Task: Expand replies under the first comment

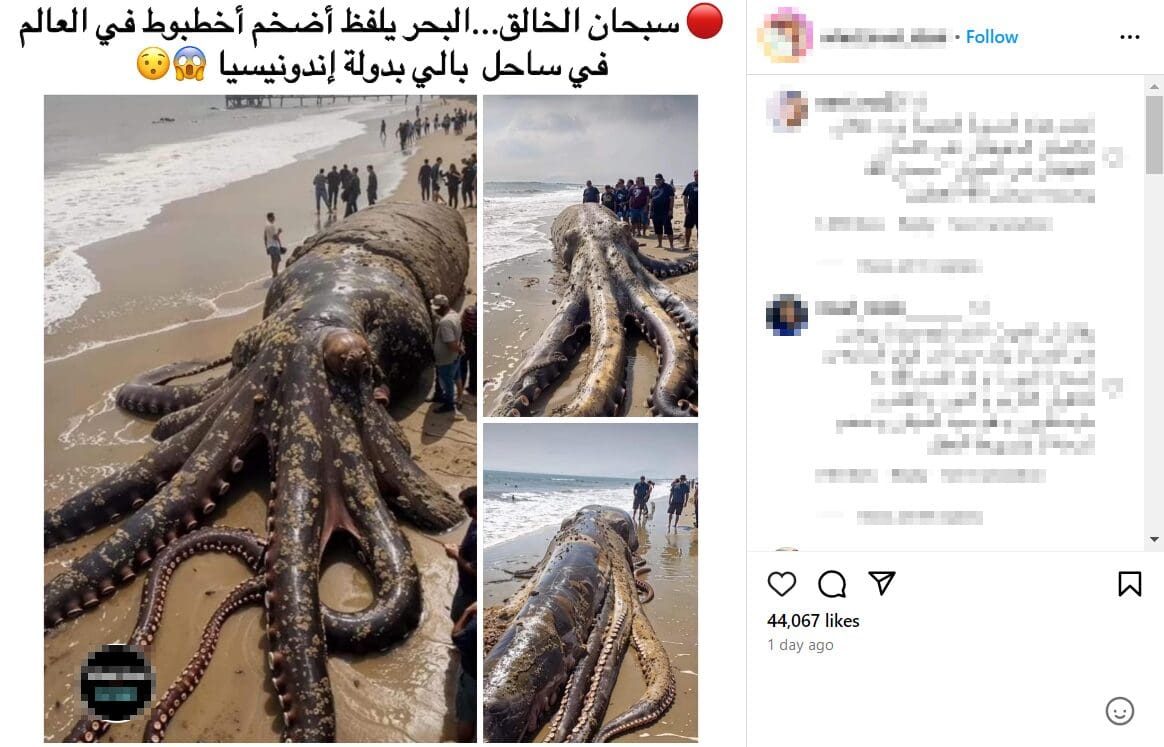Action: [919, 265]
